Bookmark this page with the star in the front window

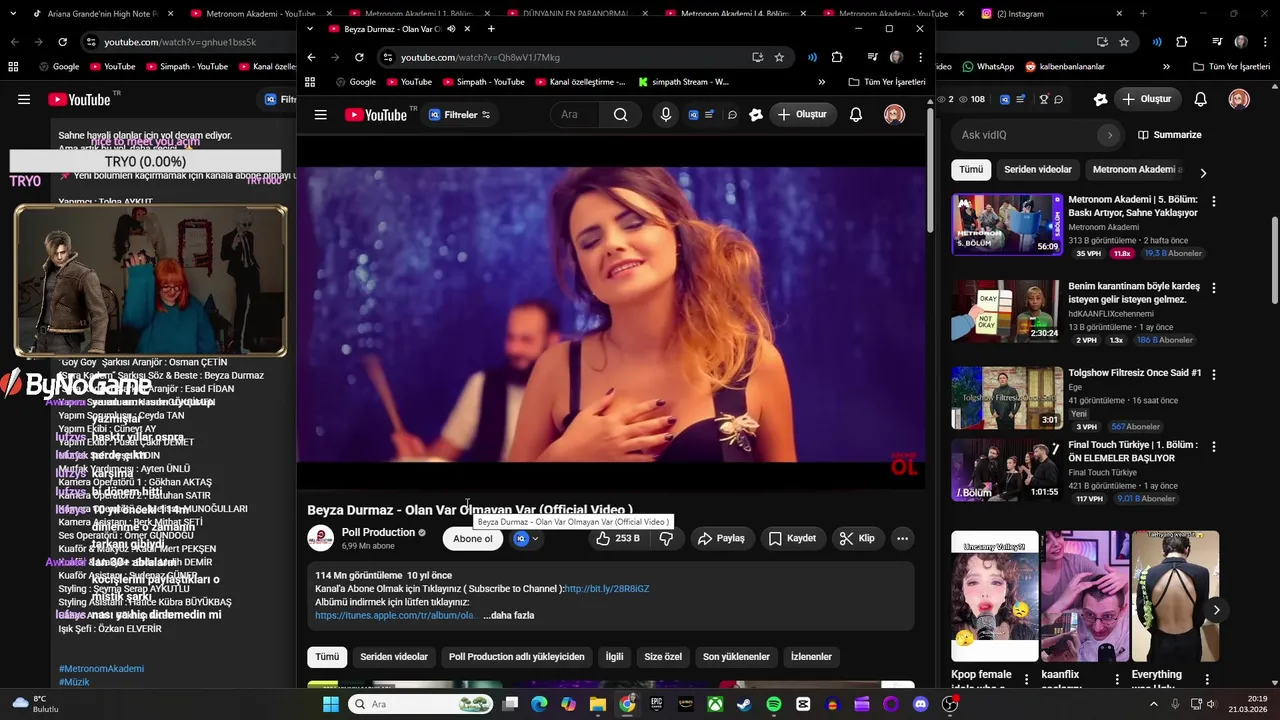[x=779, y=57]
